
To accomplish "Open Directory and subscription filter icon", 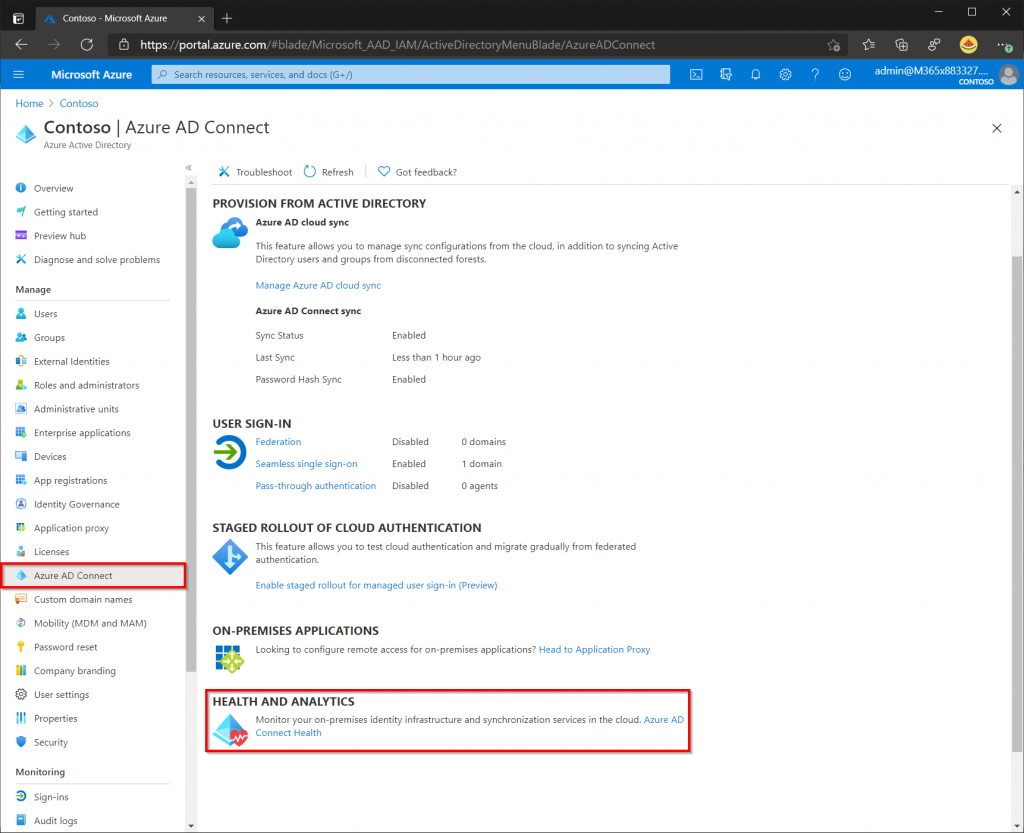I will click(x=726, y=74).
